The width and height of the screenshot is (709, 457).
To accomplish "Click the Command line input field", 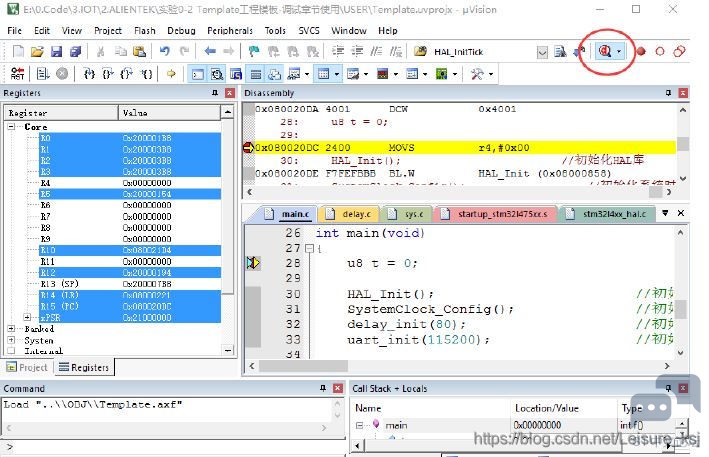I will 172,448.
